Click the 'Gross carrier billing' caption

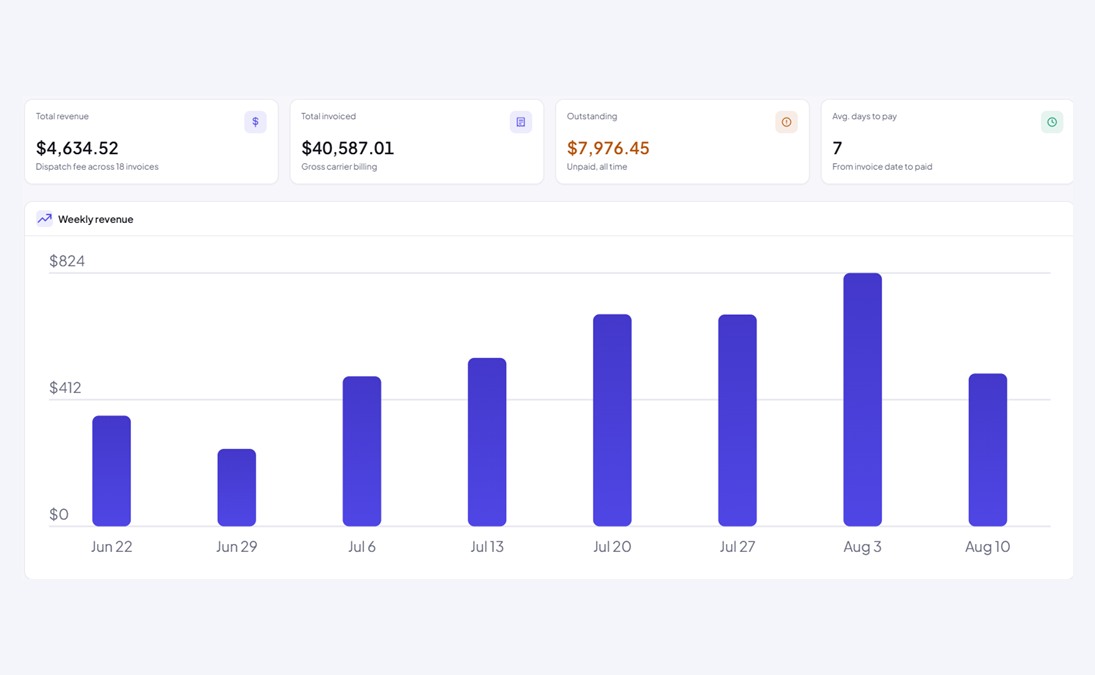[x=339, y=167]
